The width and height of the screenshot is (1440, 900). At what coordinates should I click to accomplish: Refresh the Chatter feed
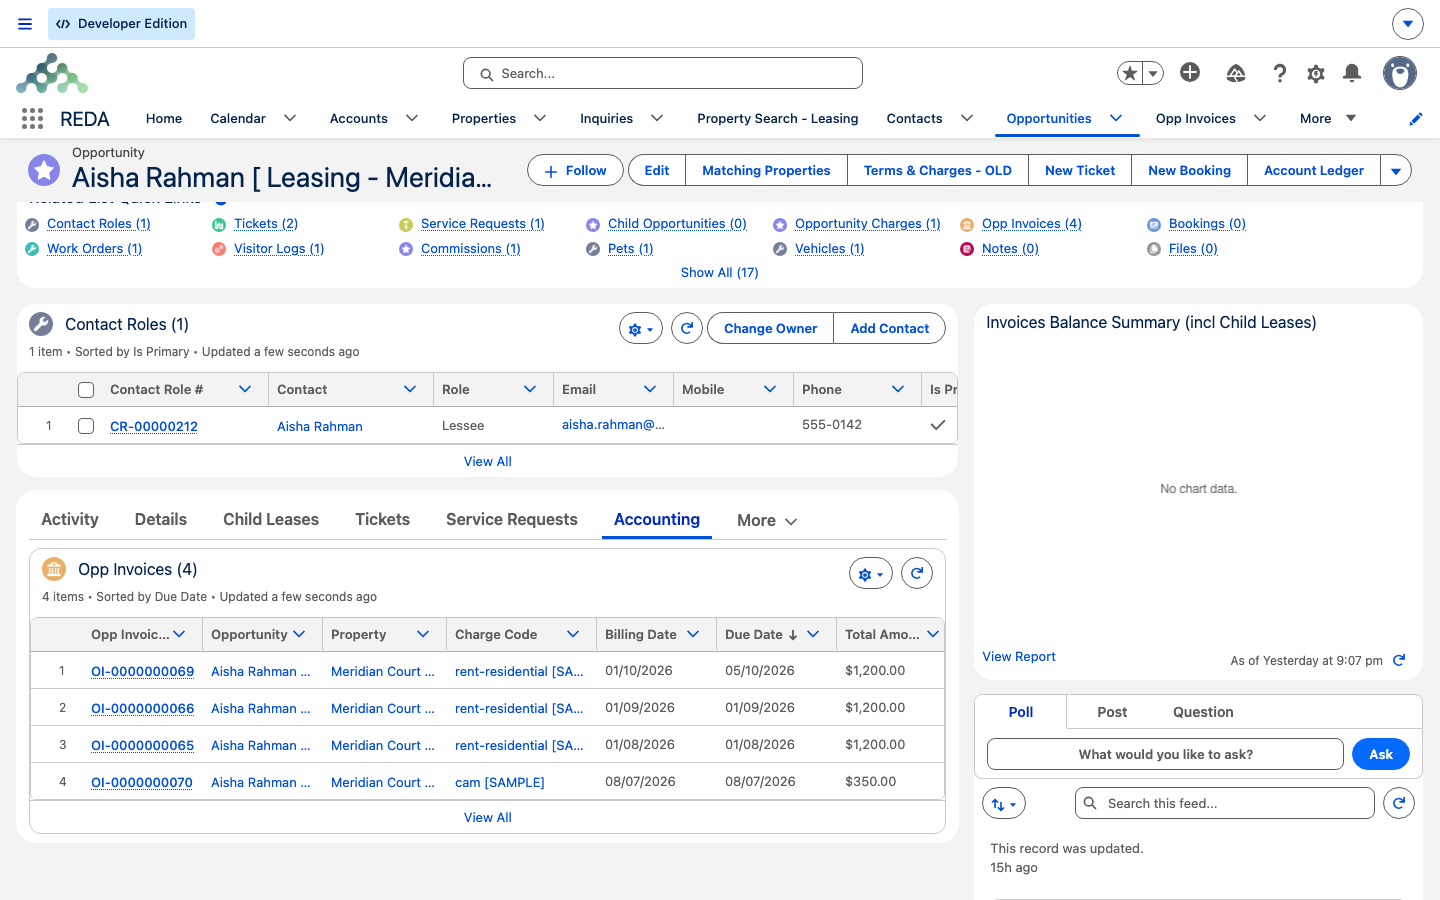[x=1399, y=803]
